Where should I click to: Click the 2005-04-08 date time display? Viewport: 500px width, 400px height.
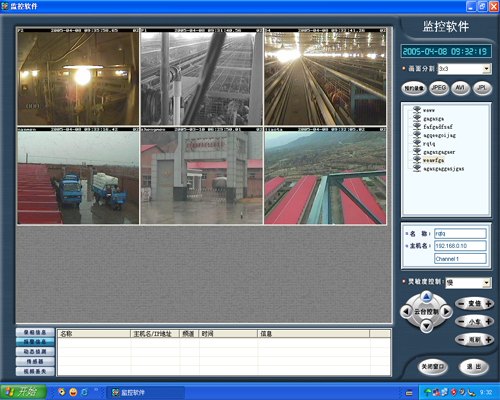click(446, 51)
